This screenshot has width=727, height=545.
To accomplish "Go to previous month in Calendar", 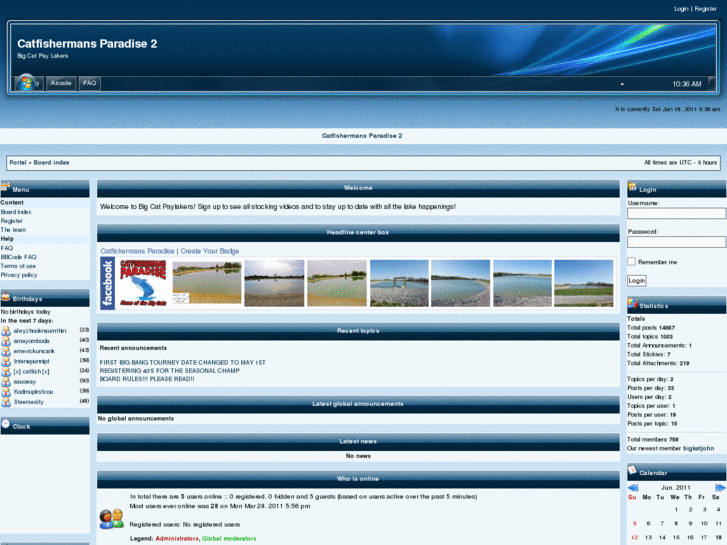I will click(x=633, y=488).
